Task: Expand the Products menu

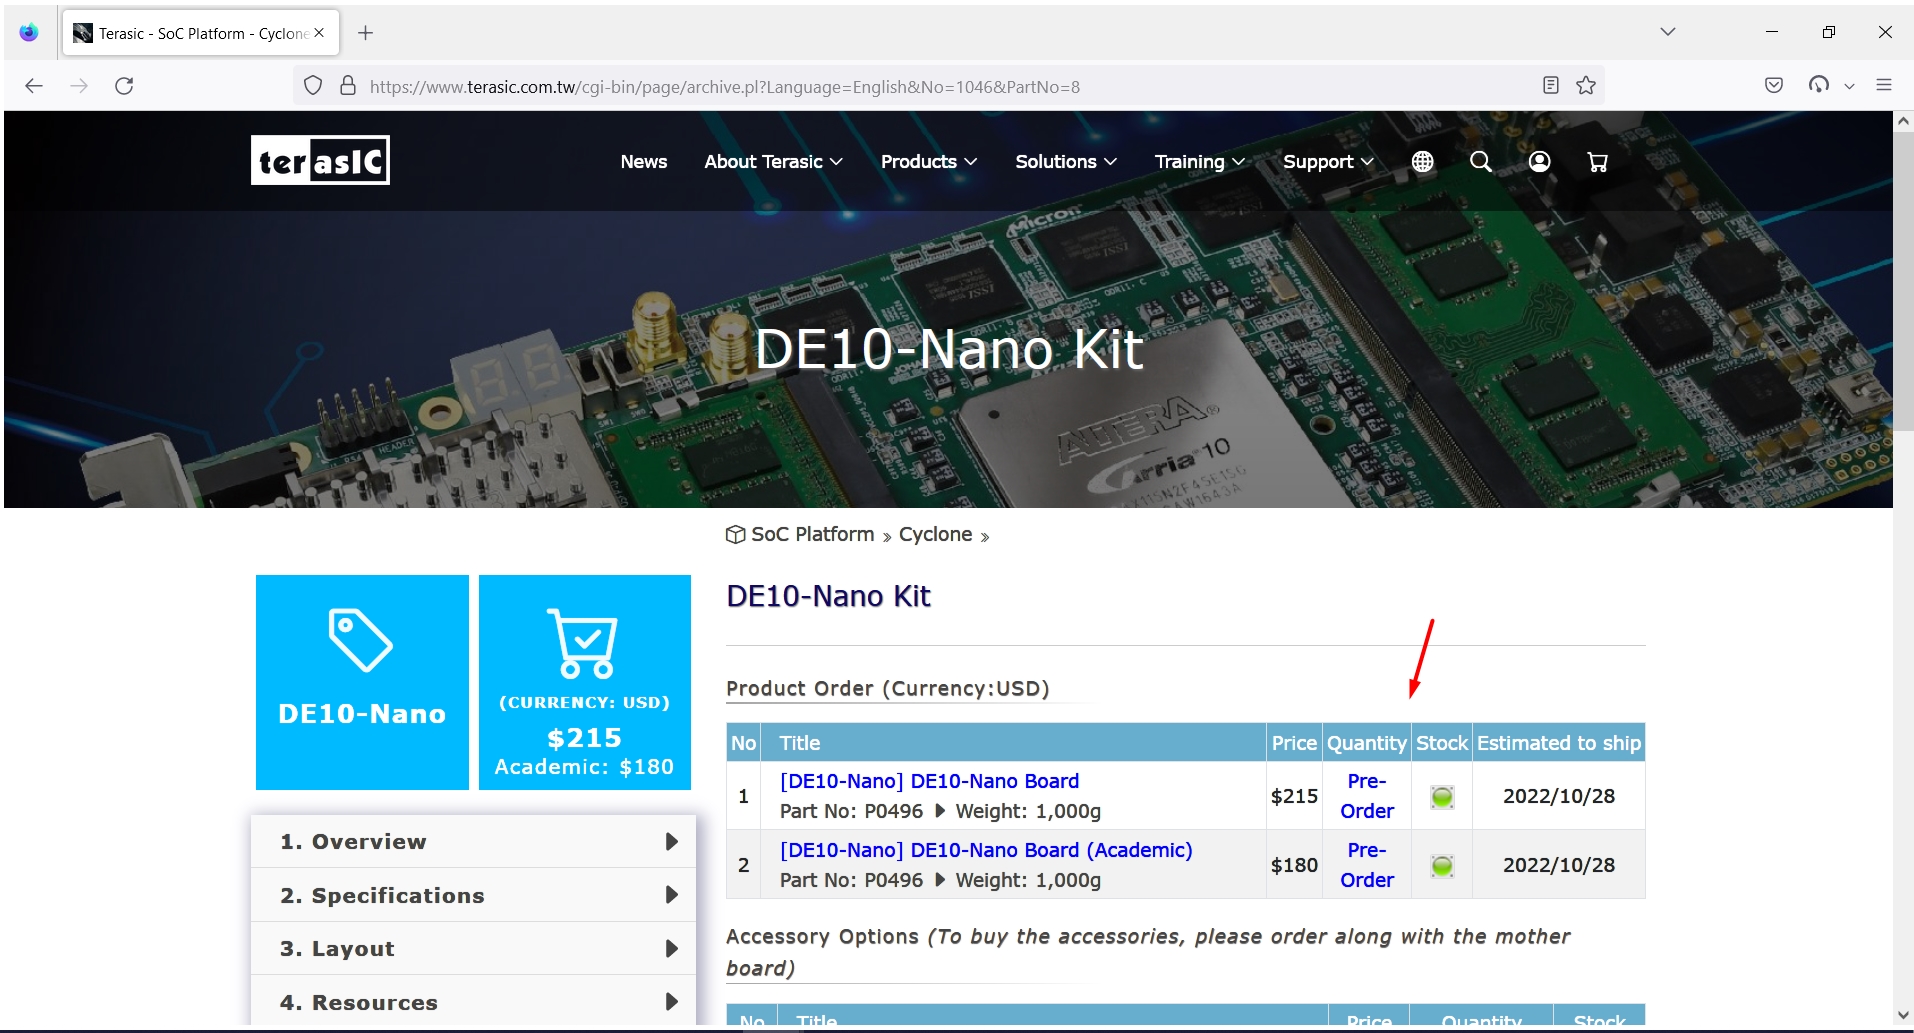Action: [x=929, y=161]
